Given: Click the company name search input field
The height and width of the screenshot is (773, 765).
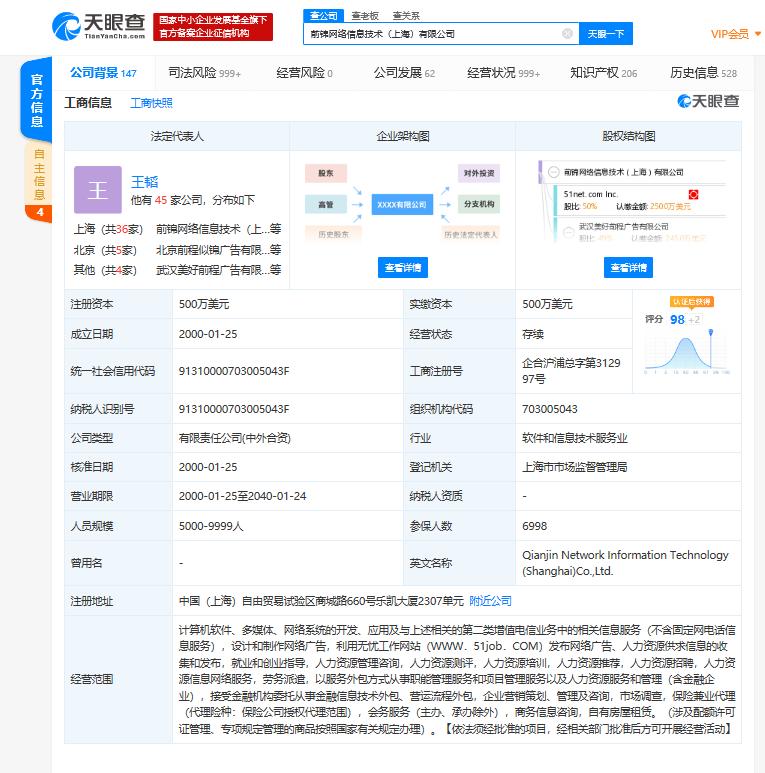Looking at the screenshot, I should (430, 33).
